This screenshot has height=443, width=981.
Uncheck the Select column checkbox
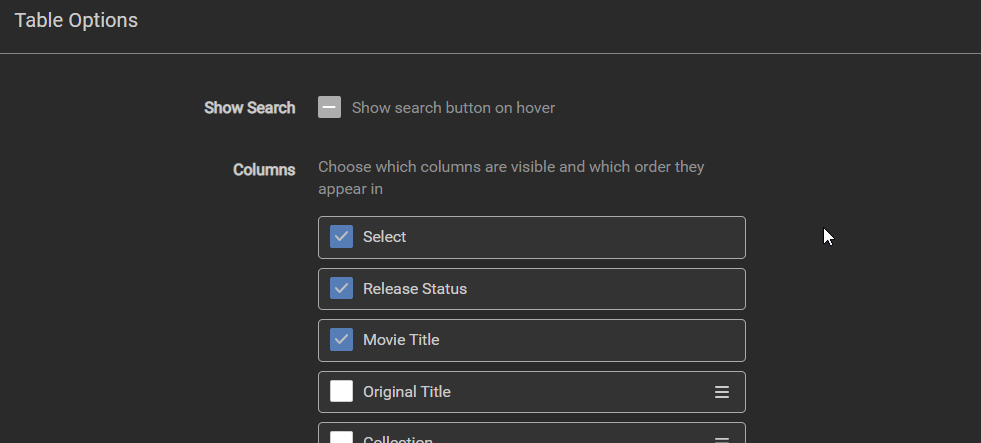pos(342,237)
